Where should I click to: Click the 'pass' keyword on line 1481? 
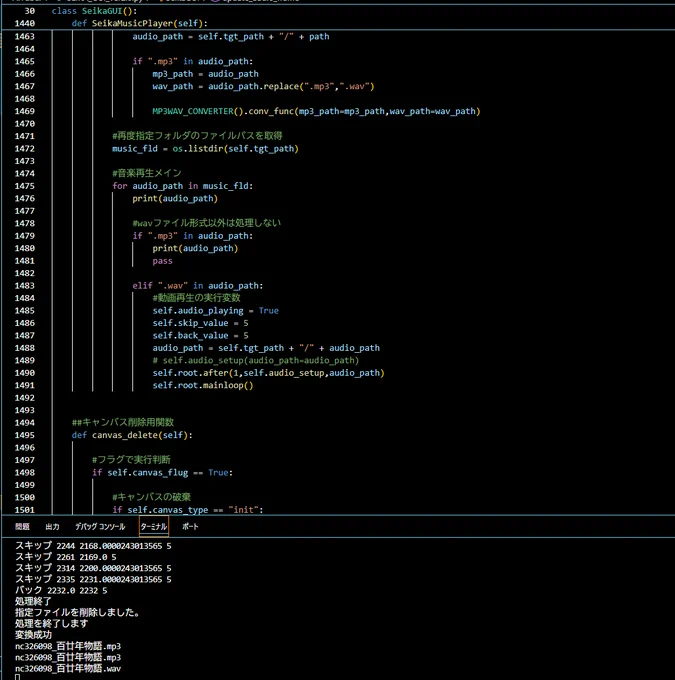pos(162,261)
